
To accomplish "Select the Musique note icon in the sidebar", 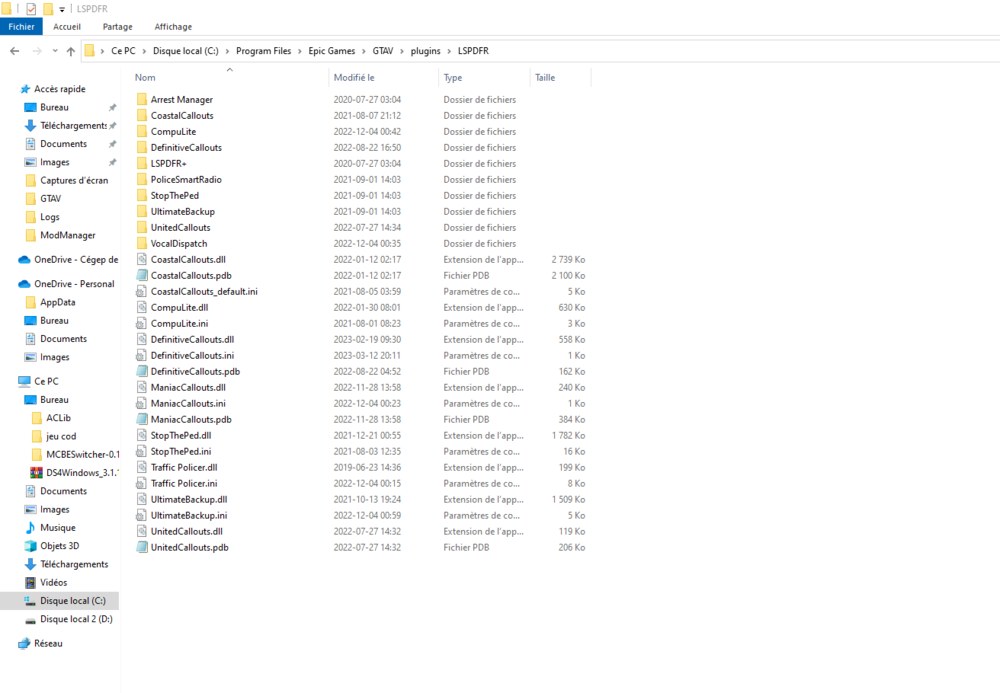I will (x=33, y=528).
